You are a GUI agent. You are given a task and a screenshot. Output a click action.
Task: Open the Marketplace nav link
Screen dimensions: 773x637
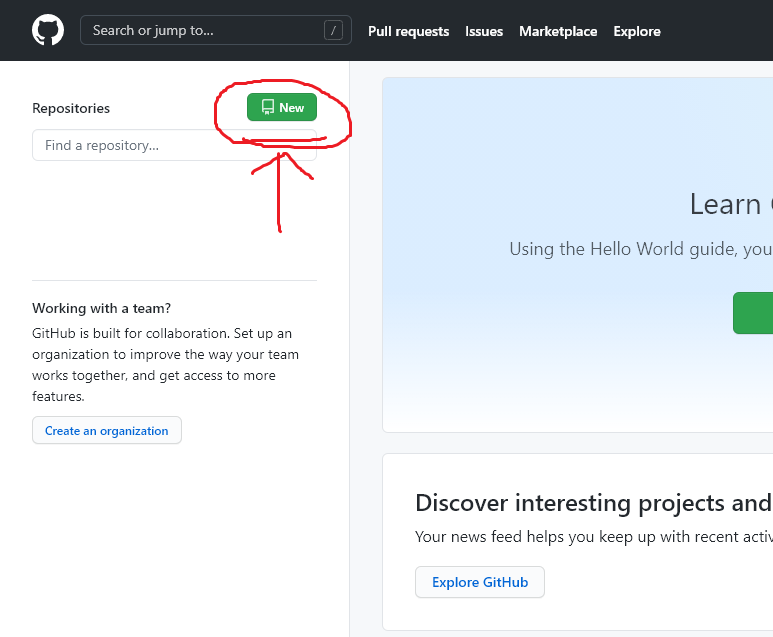click(x=558, y=31)
